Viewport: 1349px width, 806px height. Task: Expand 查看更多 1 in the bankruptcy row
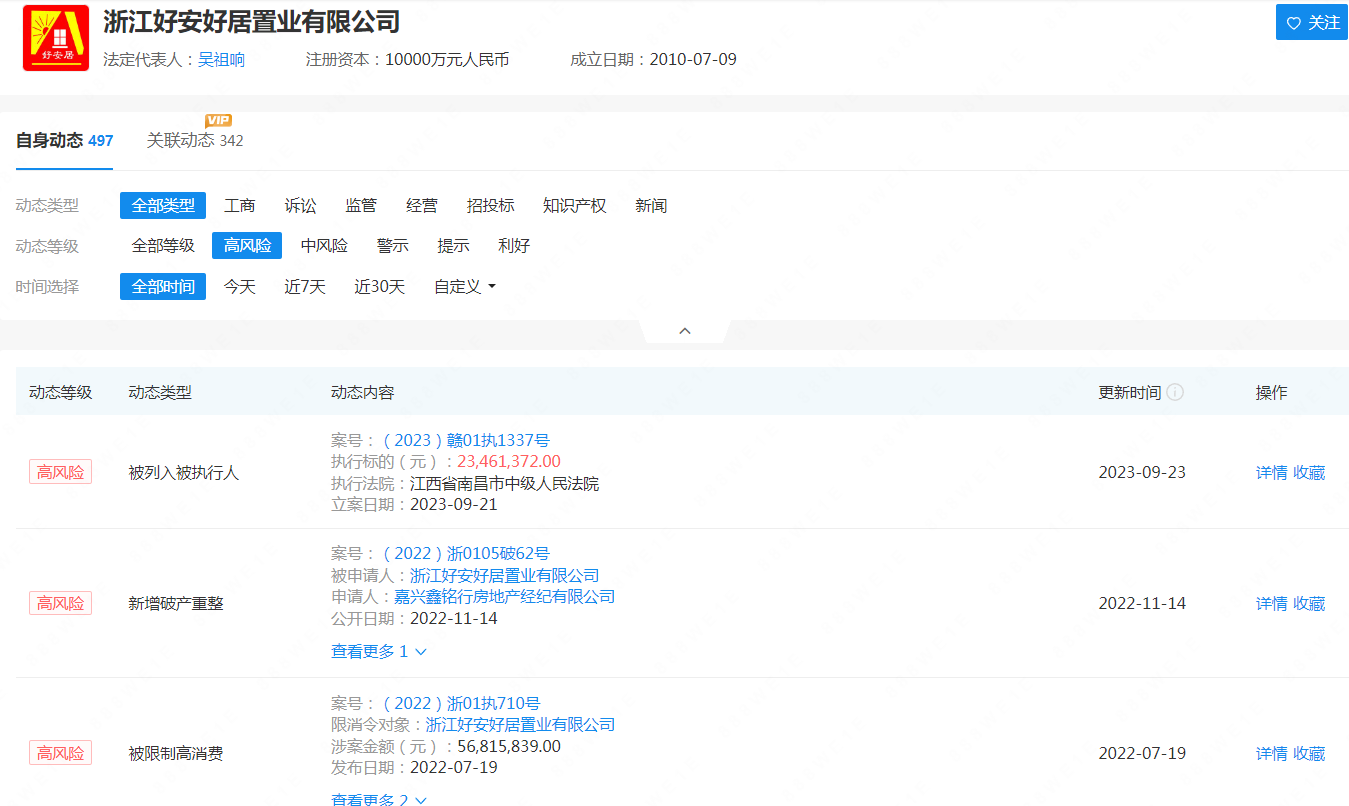(379, 651)
